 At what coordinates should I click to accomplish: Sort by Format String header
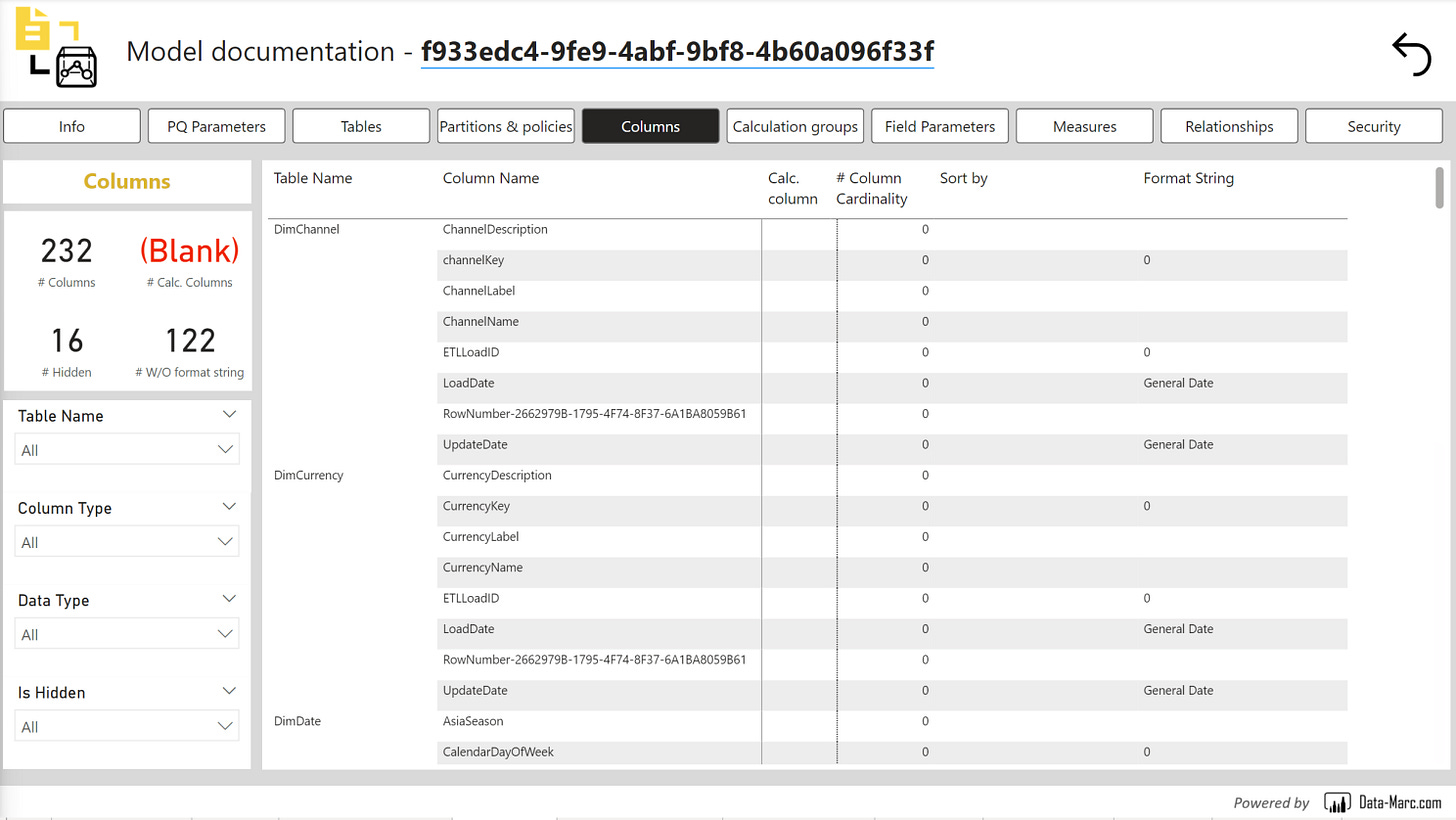1188,178
